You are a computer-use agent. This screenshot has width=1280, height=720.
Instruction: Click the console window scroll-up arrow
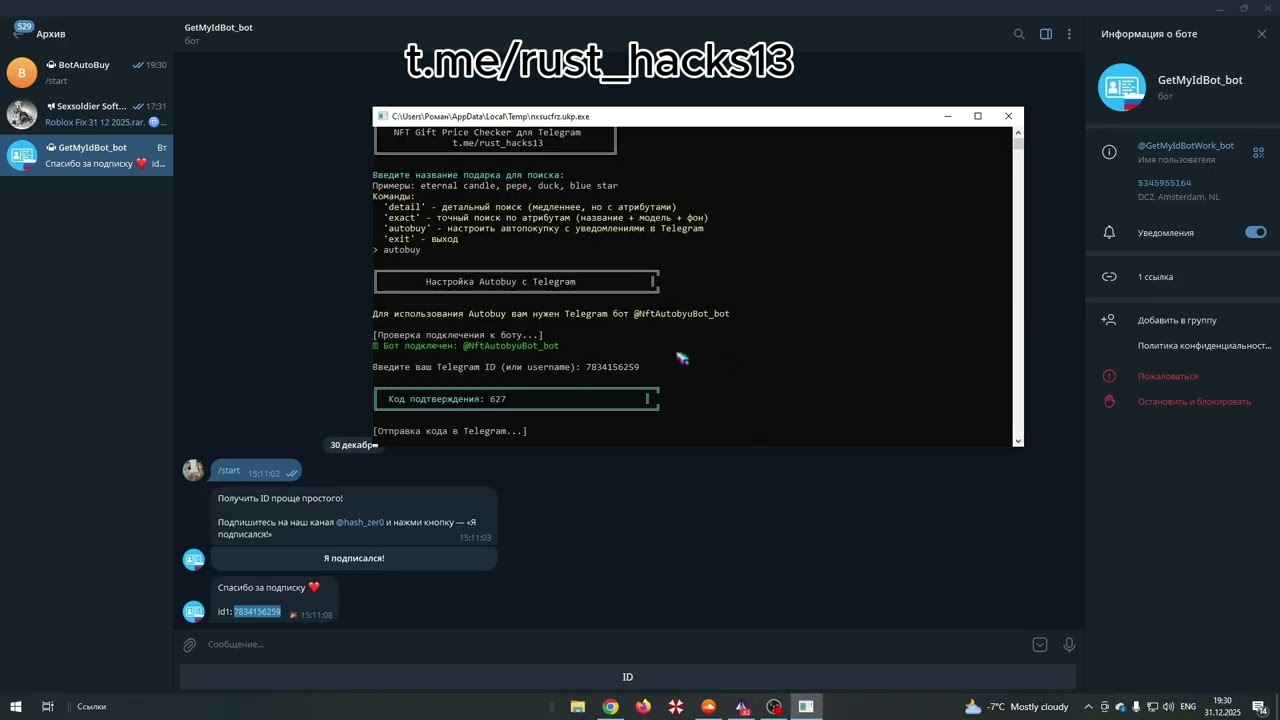tap(1018, 131)
